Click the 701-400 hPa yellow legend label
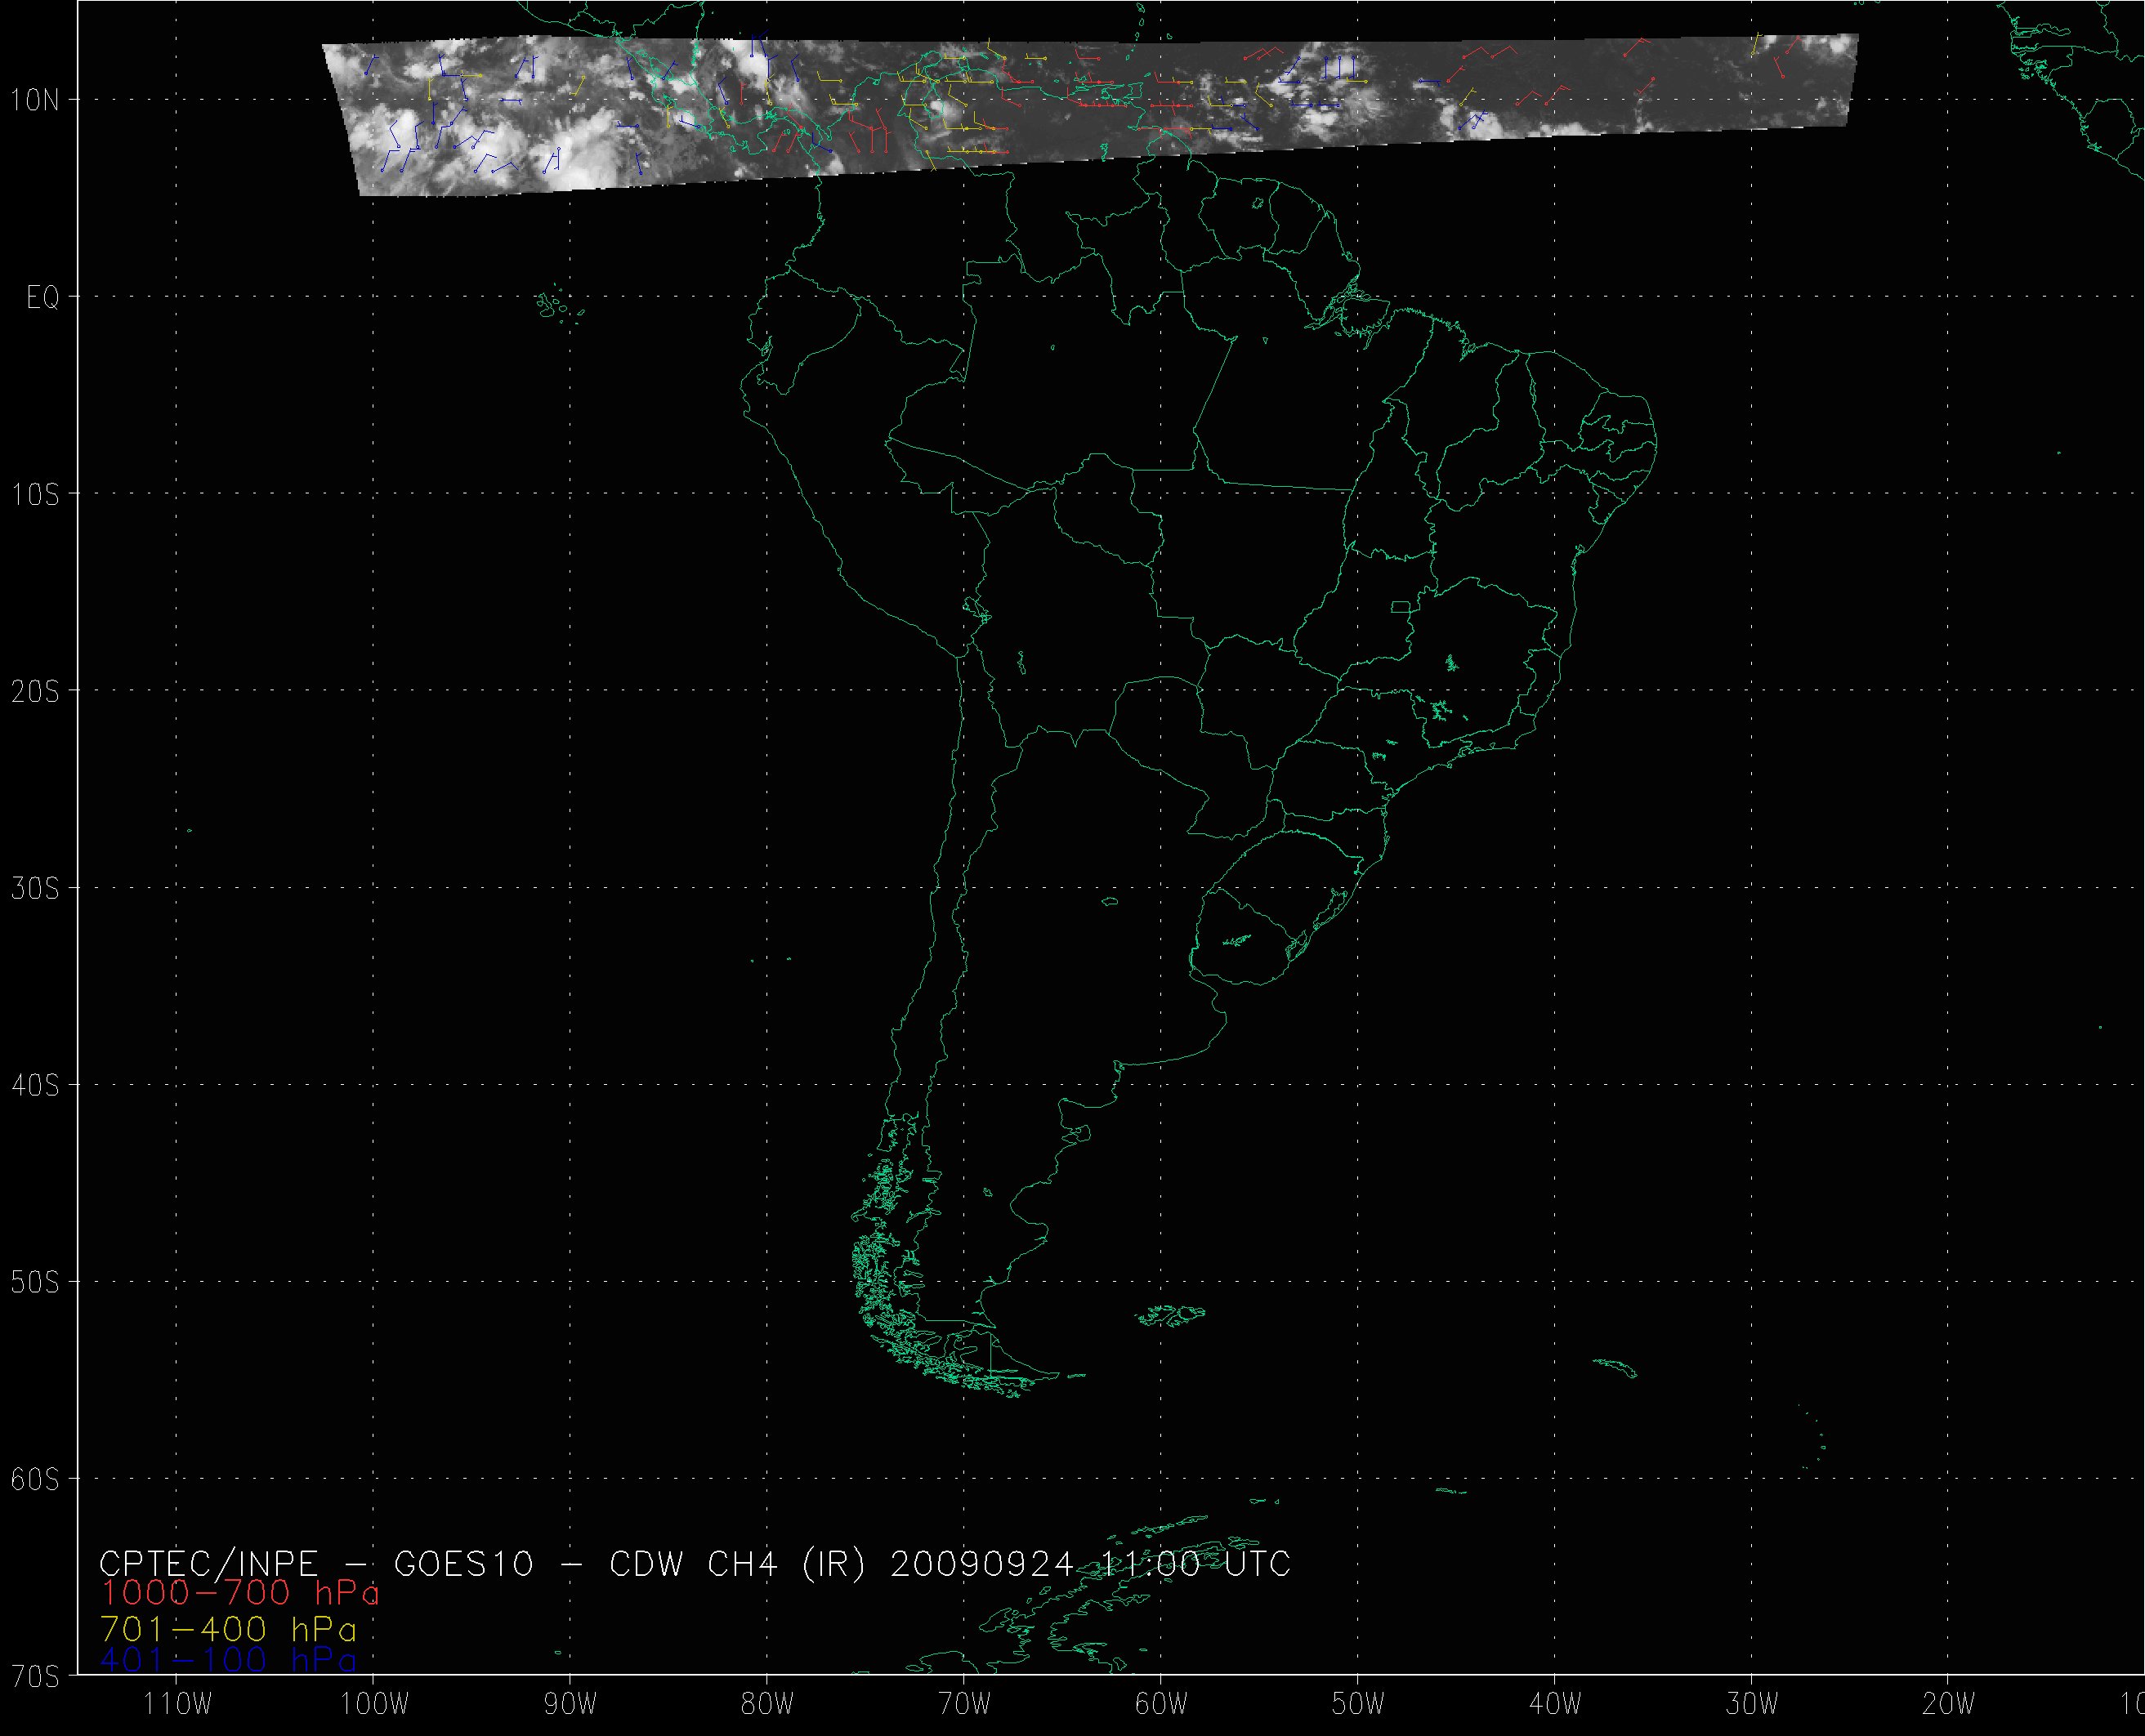Viewport: 2145px width, 1736px height. tap(228, 1629)
